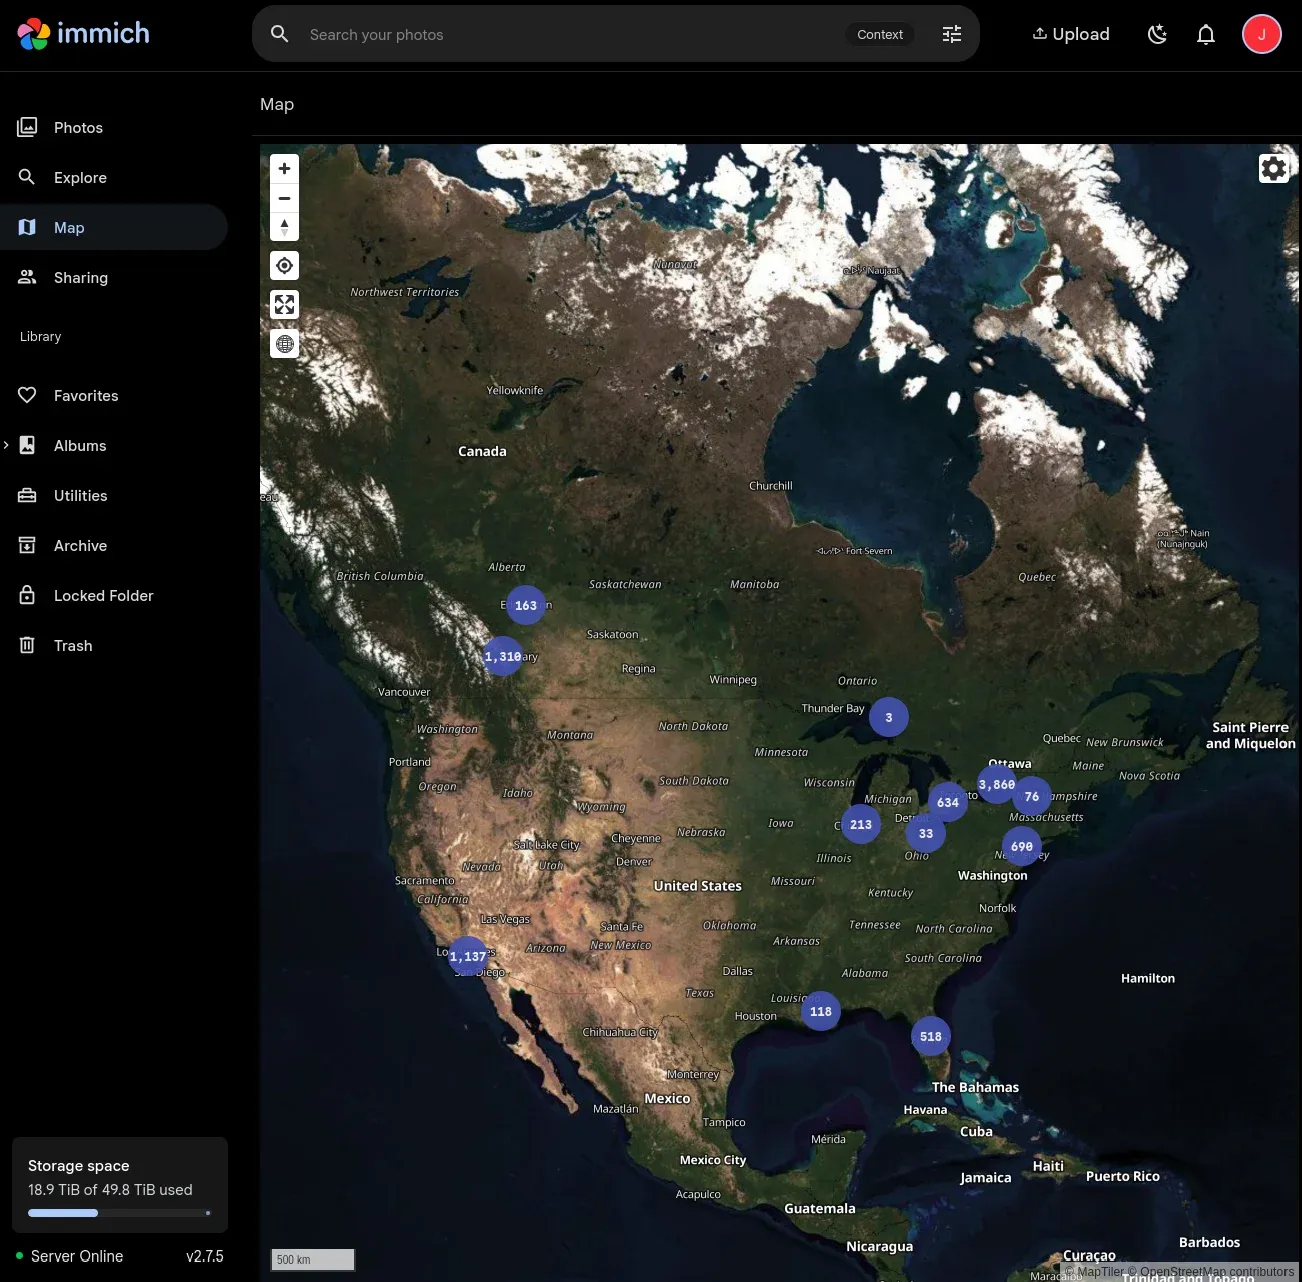
Task: Expand the Albums tree chevron
Action: click(x=6, y=445)
